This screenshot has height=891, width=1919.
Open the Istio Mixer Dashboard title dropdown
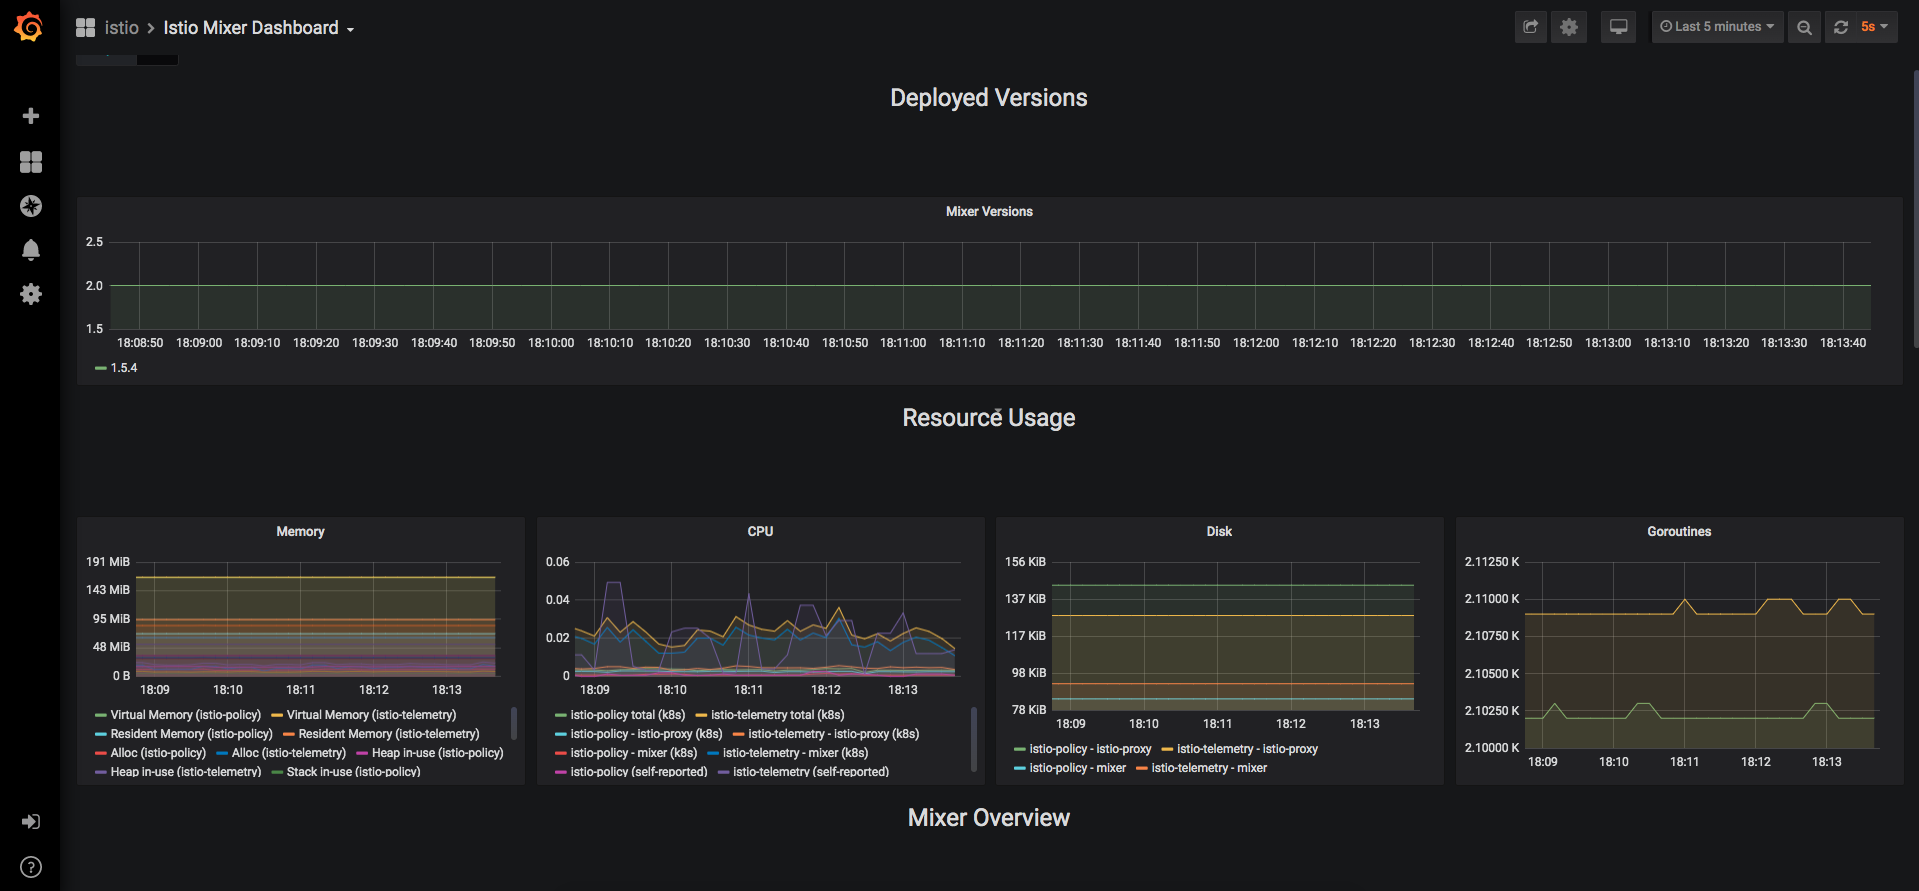[258, 28]
